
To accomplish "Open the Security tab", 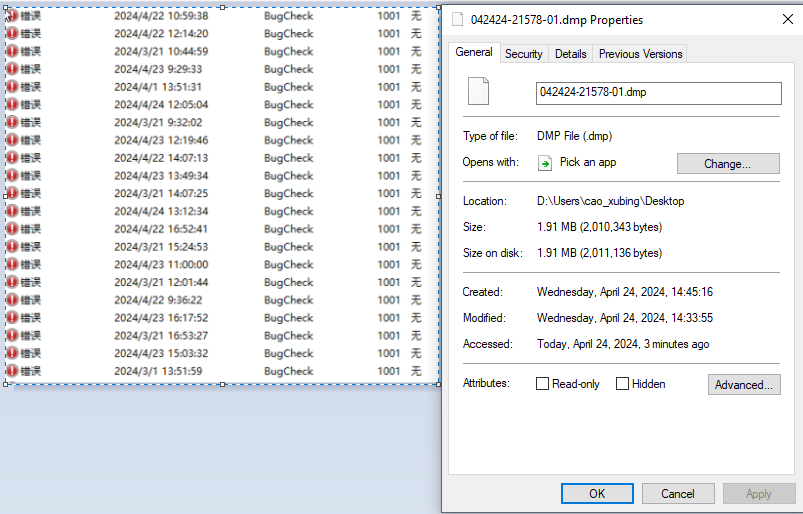I will pos(523,54).
